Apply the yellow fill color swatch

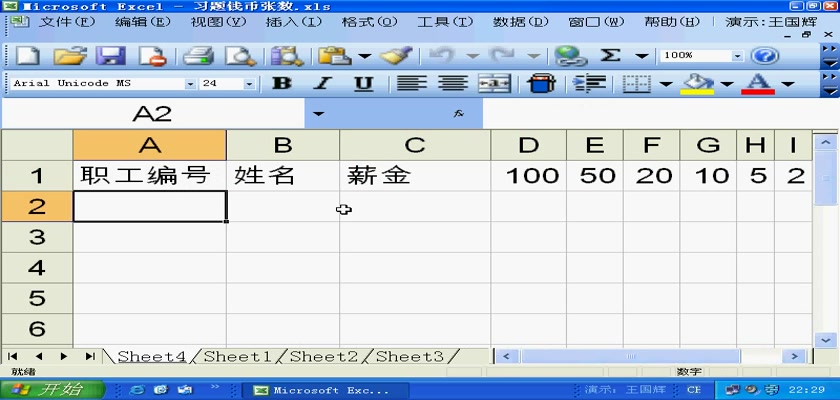[697, 84]
